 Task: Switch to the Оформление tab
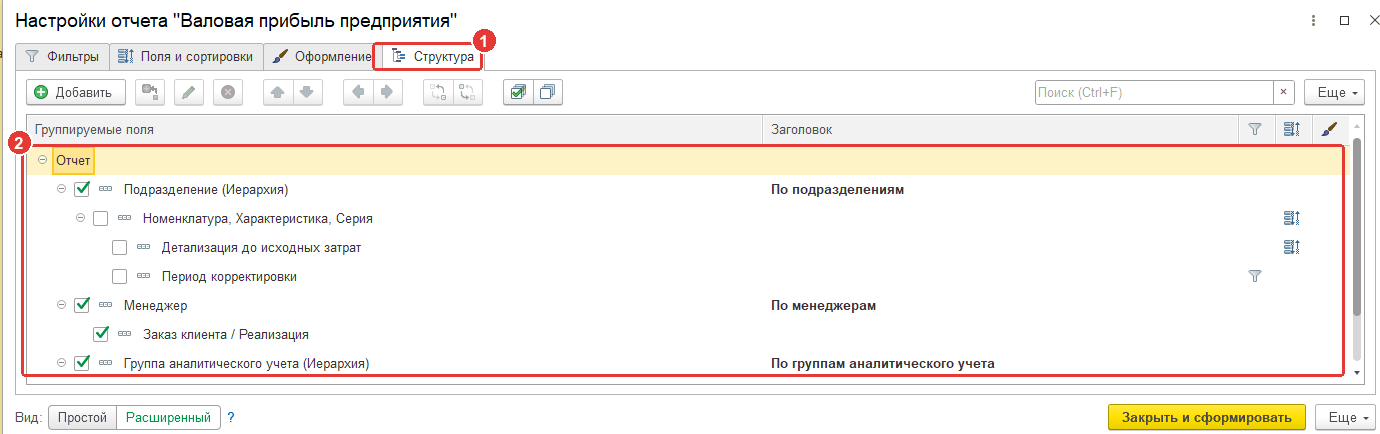click(x=321, y=57)
